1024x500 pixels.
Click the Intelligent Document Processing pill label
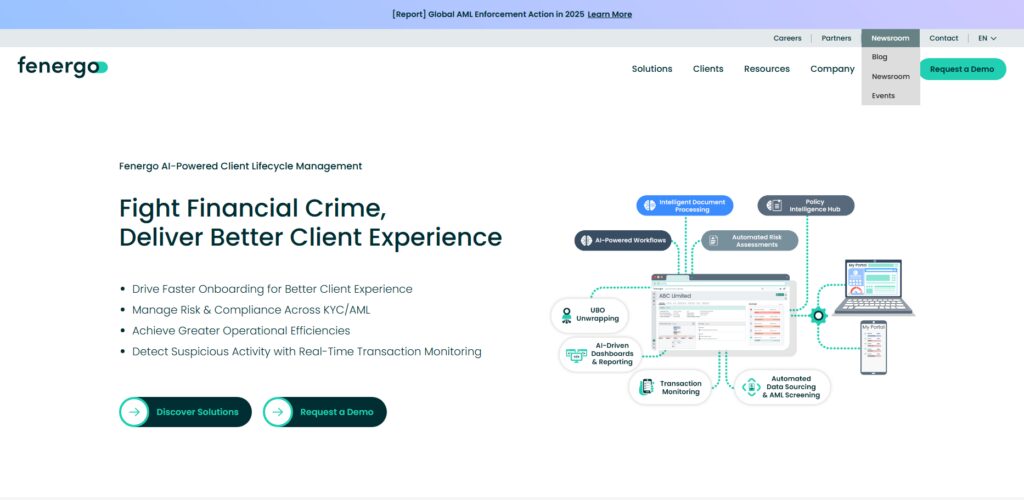point(692,206)
